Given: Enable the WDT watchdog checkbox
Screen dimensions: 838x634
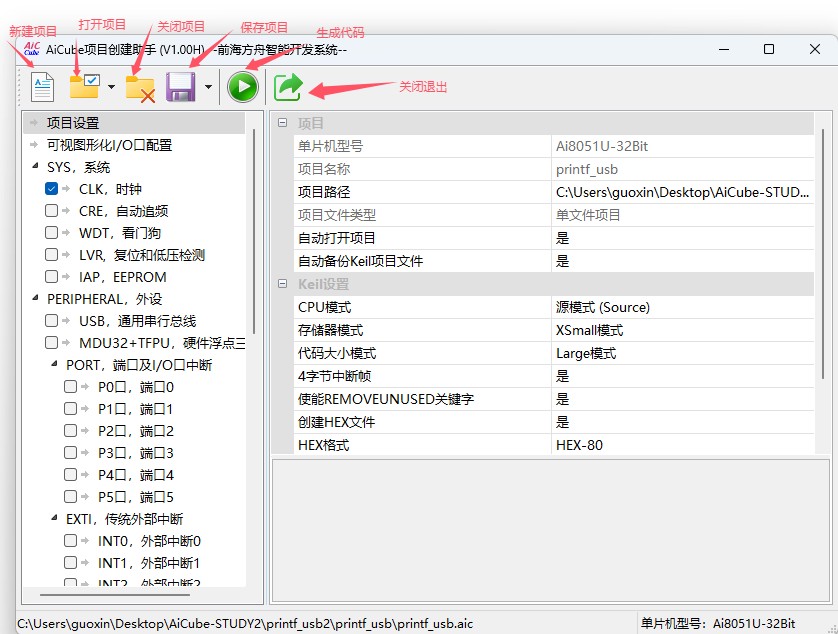Looking at the screenshot, I should click(x=51, y=233).
